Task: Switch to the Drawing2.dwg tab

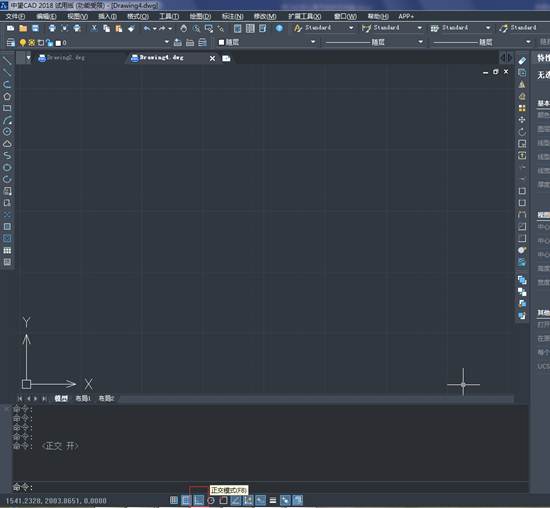Action: 62,58
